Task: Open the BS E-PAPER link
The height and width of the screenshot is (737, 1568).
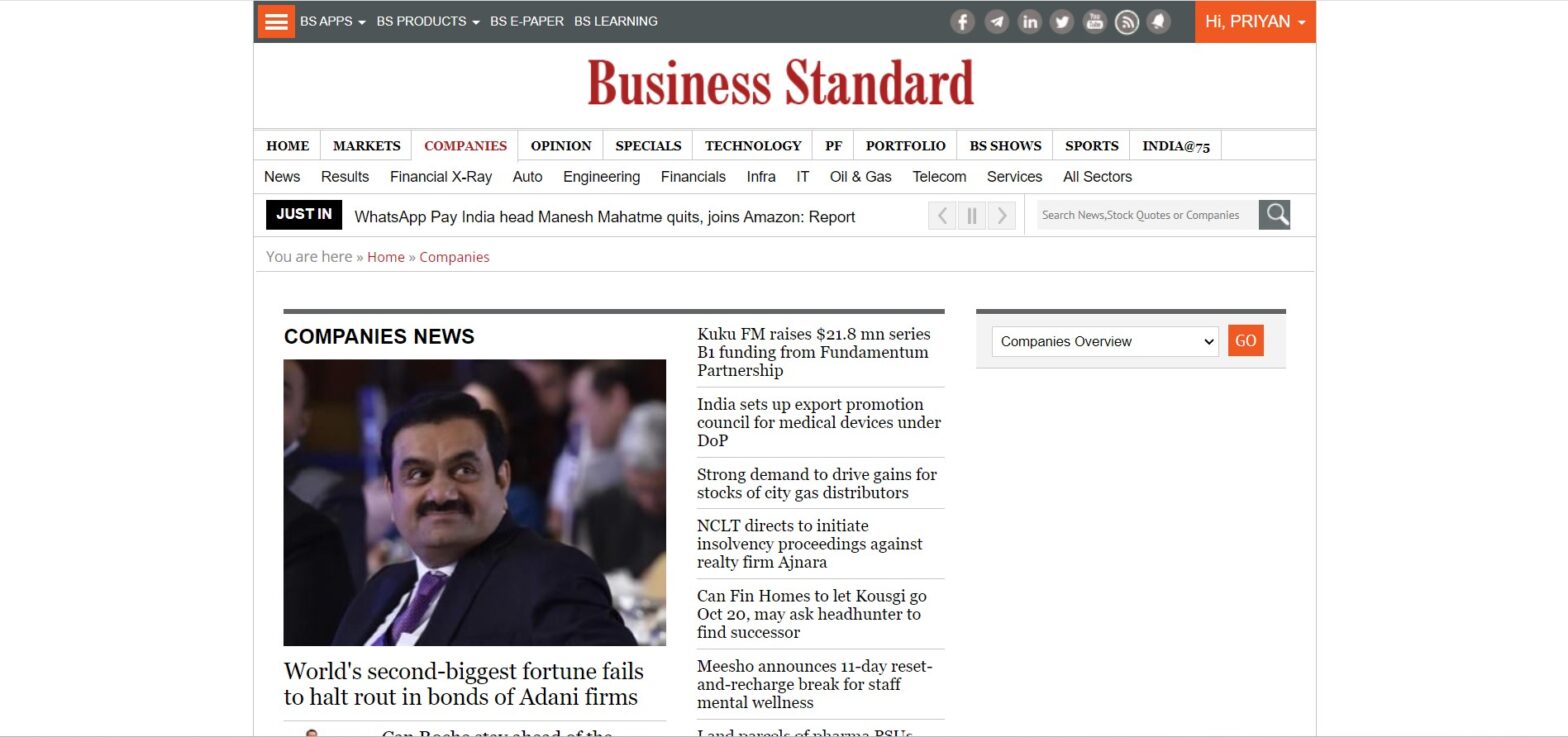Action: tap(527, 21)
